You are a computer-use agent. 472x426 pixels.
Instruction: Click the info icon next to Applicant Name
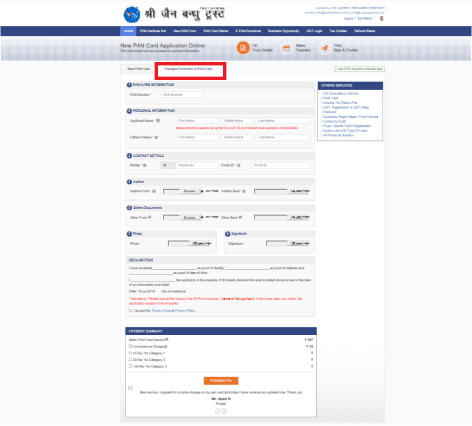point(158,121)
